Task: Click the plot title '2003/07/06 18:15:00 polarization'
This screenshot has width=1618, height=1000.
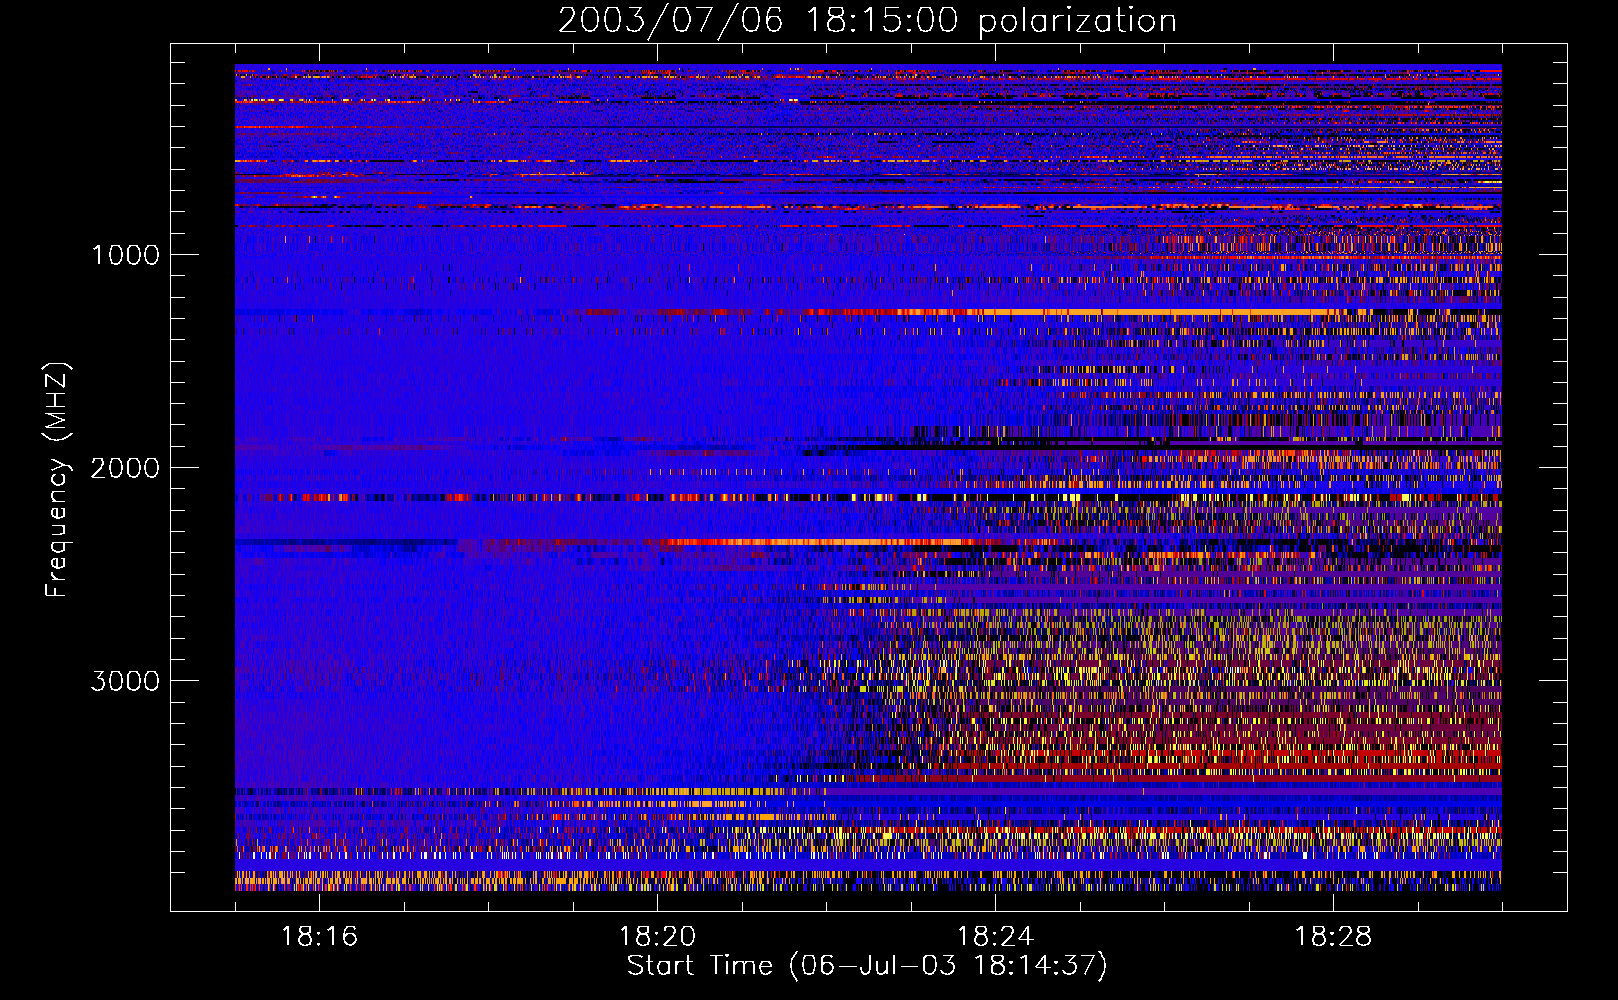Action: [x=867, y=21]
